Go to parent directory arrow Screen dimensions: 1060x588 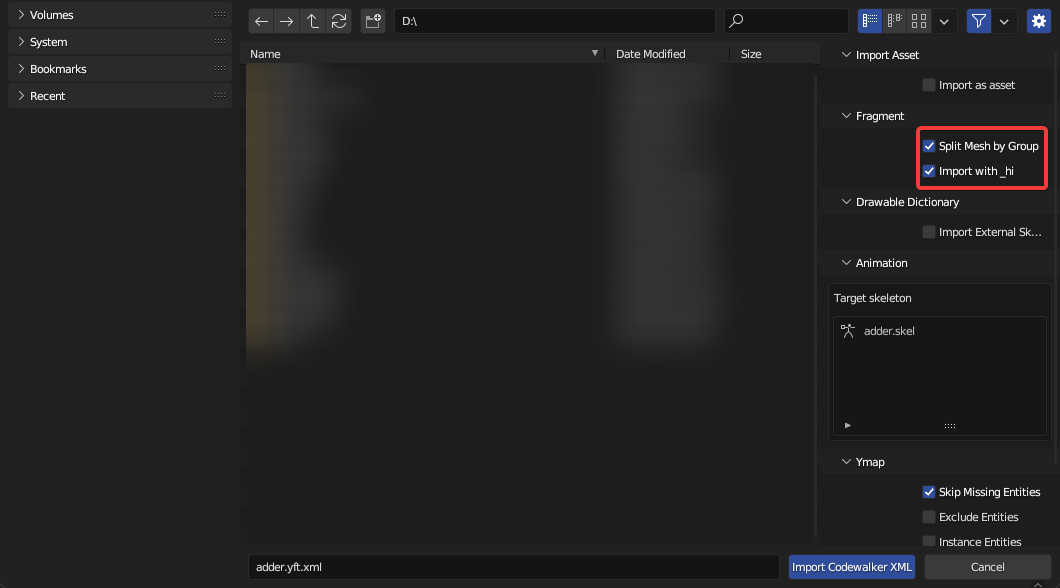pos(313,21)
